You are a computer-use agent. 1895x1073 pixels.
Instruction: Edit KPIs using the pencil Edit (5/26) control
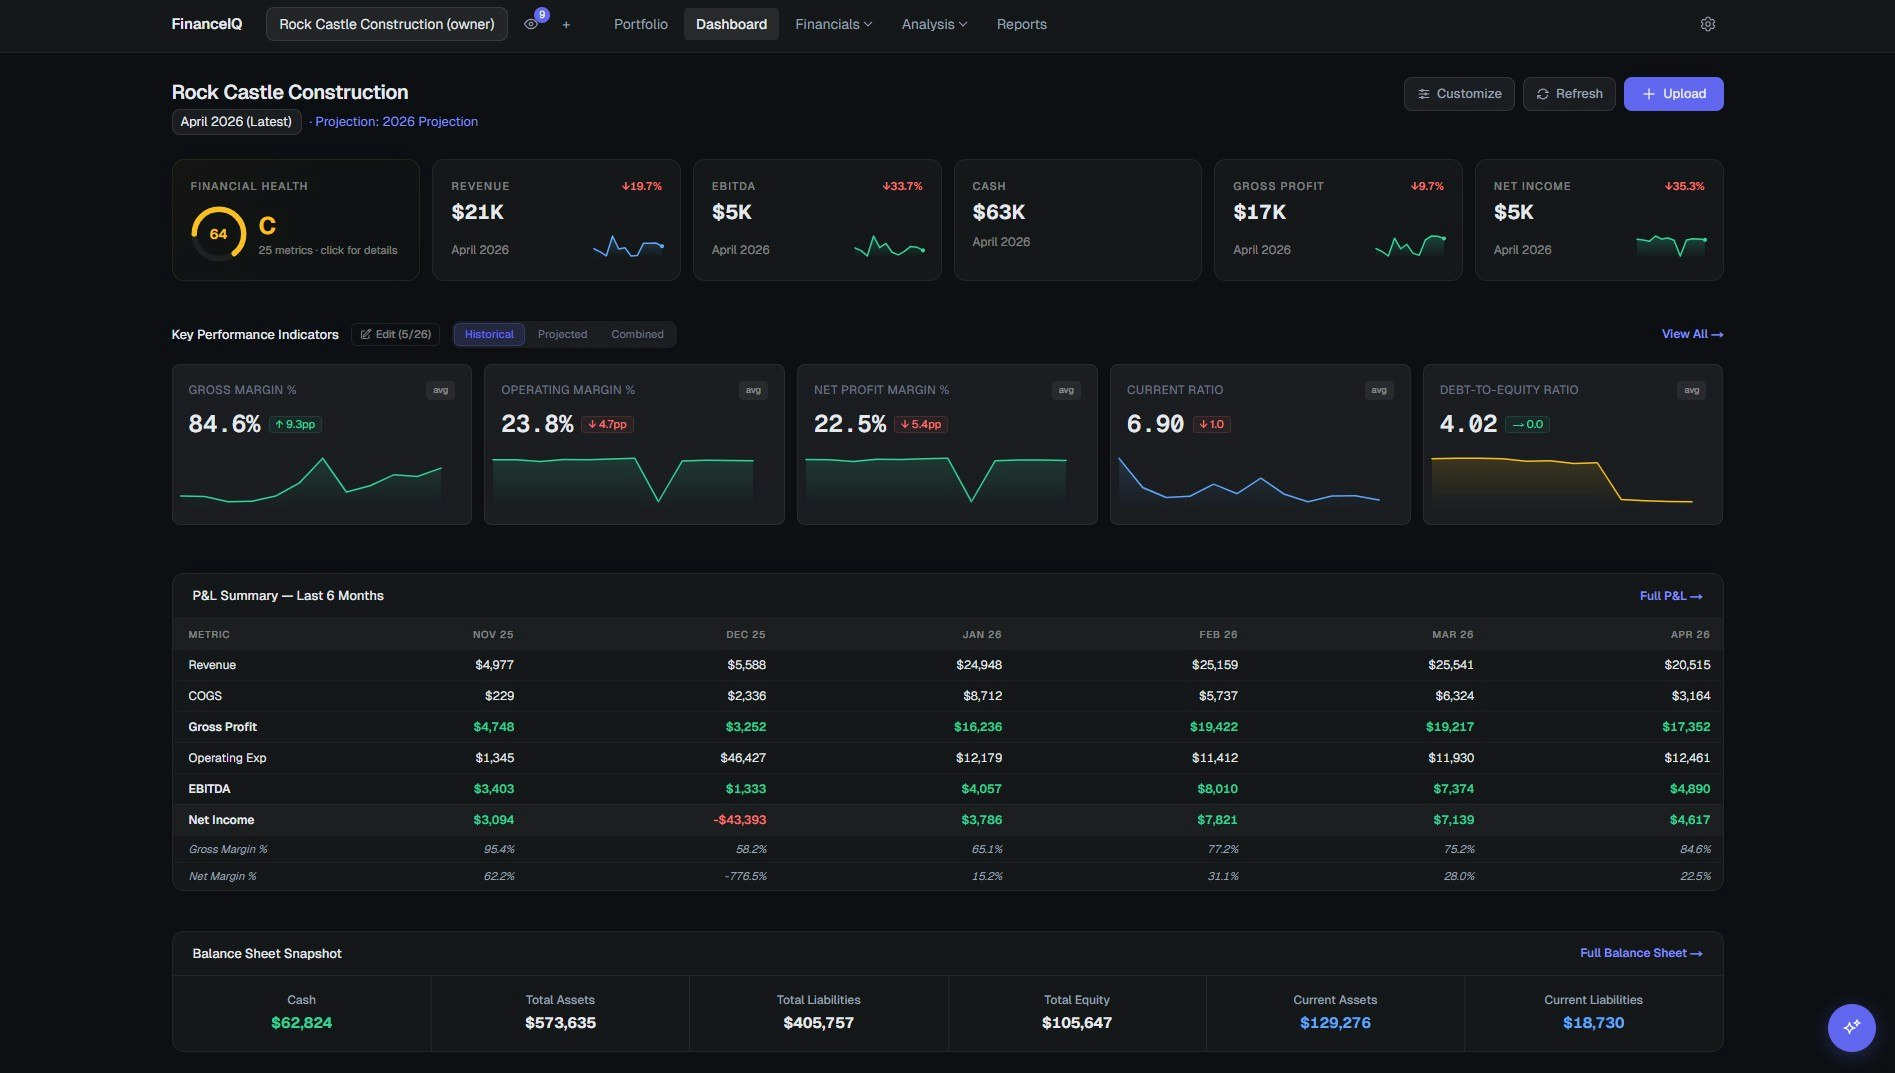(x=395, y=334)
